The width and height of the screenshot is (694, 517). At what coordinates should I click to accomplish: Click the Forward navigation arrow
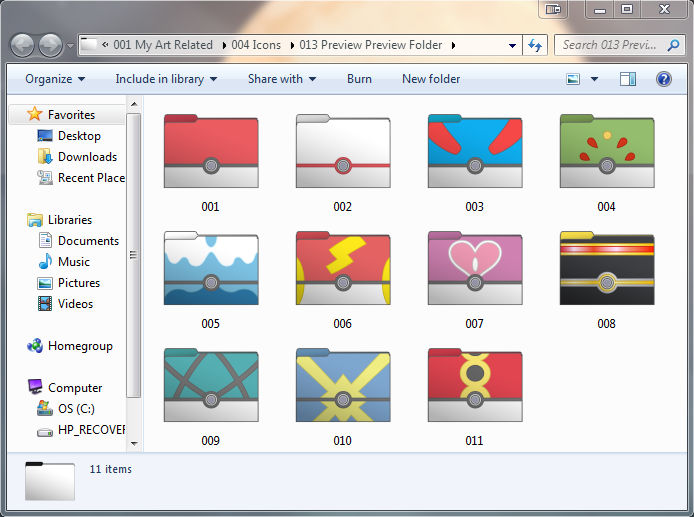pyautogui.click(x=50, y=45)
